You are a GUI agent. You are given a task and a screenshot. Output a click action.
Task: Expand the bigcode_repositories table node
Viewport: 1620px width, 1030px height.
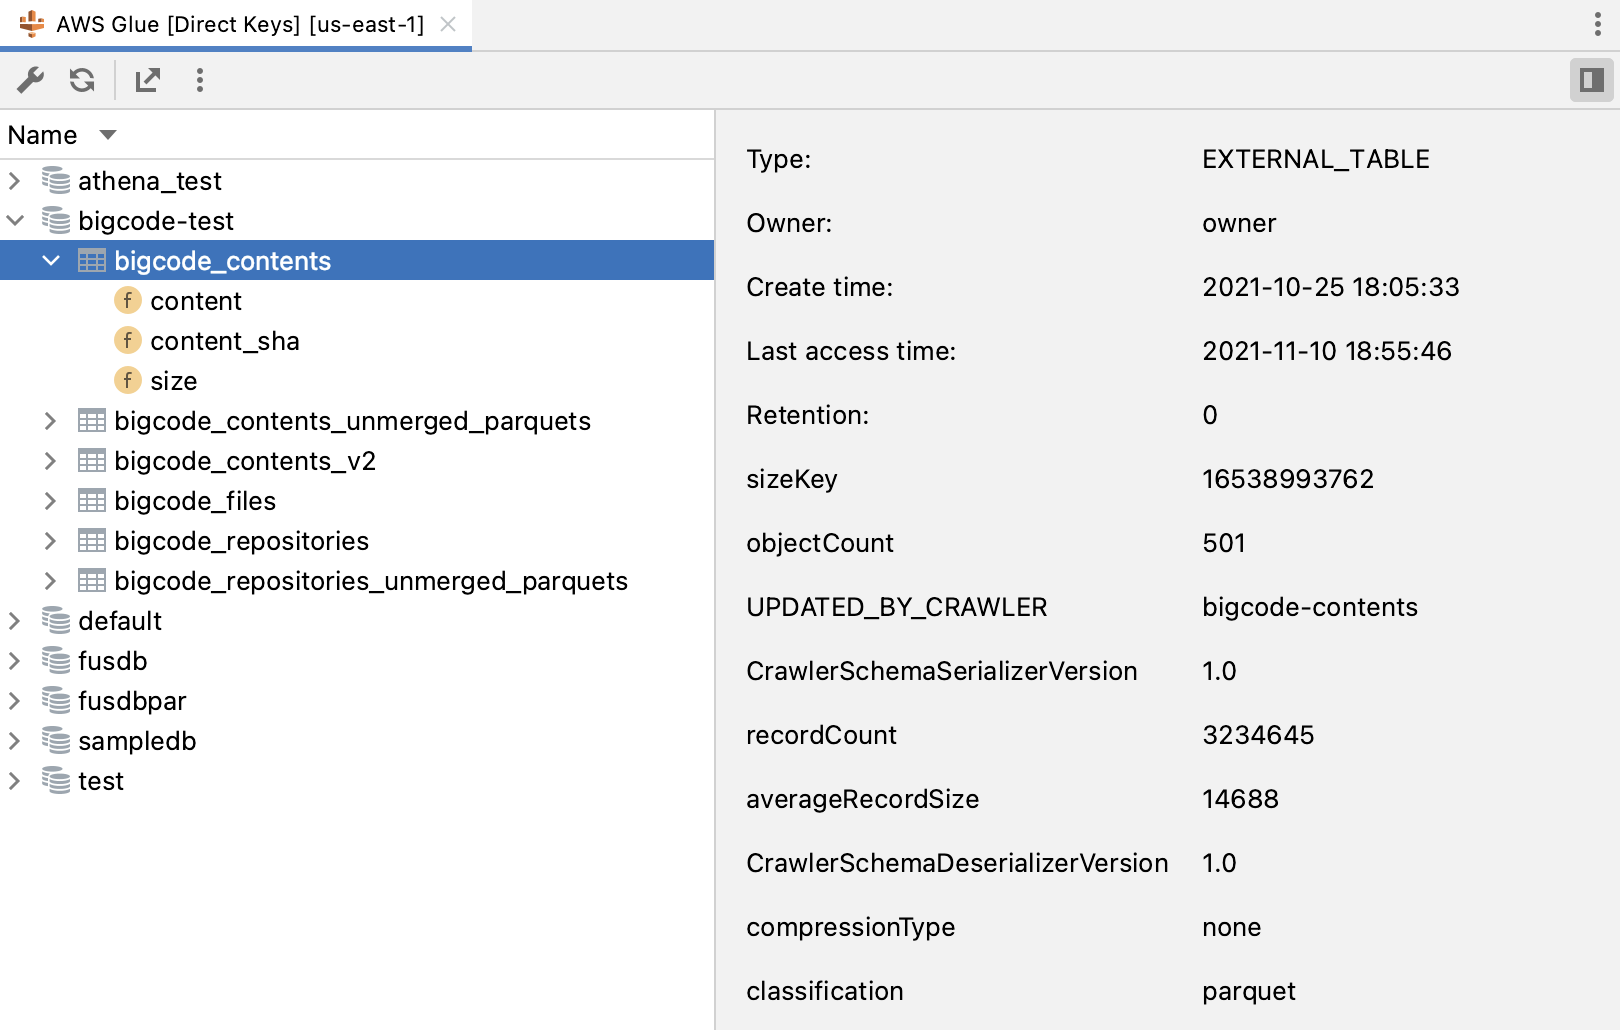51,541
